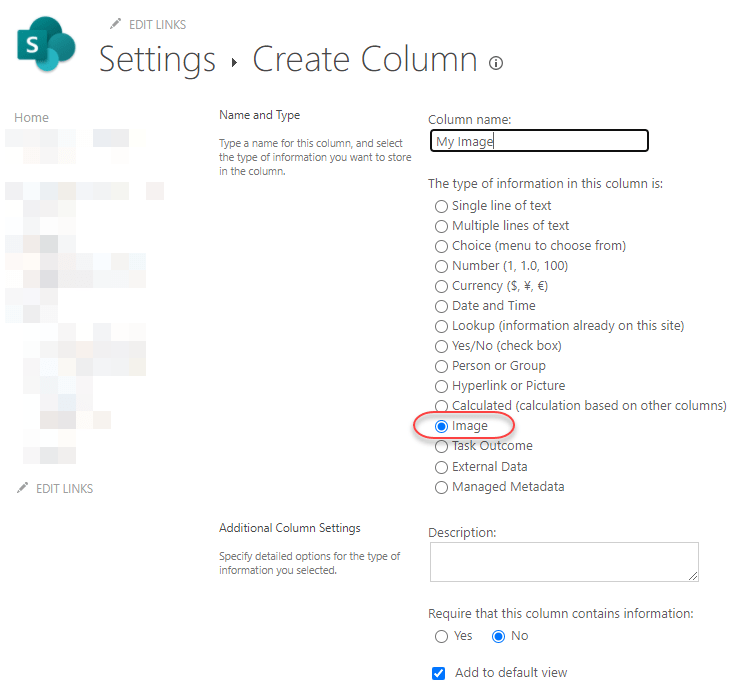Click the info icon beside Create Column
The width and height of the screenshot is (747, 689).
496,63
